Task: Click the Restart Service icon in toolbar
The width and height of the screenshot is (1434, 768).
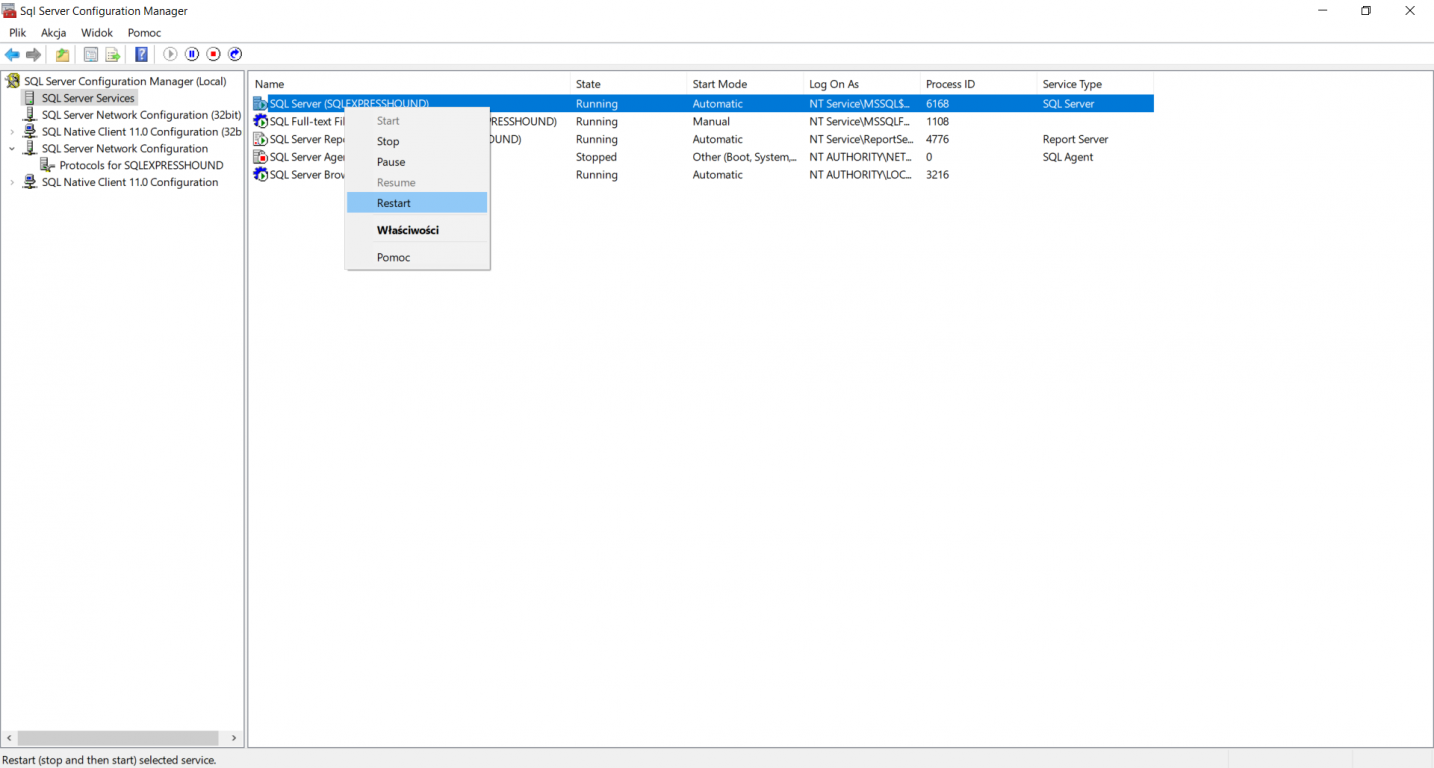Action: click(235, 54)
